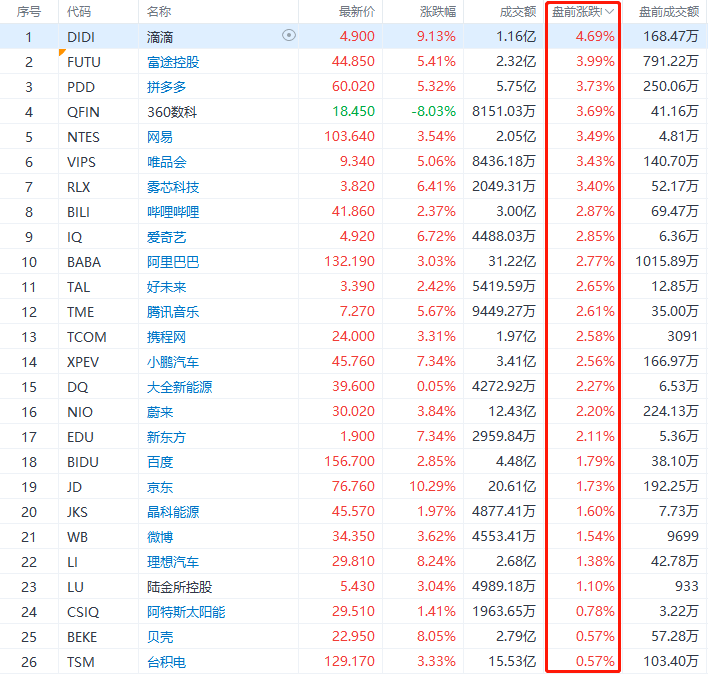Select the TSM row's 台积电 link
The width and height of the screenshot is (708, 674).
click(166, 661)
